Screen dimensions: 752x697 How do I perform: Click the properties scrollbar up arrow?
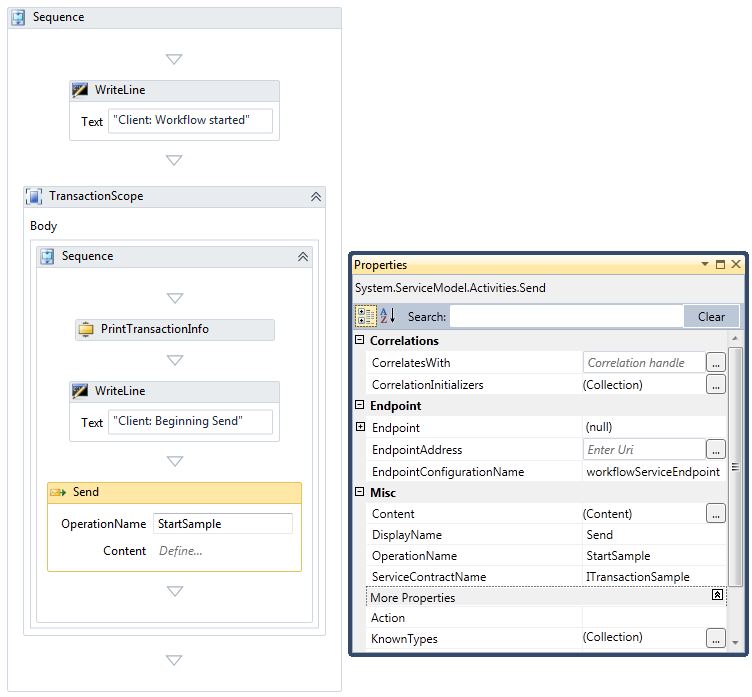click(735, 339)
